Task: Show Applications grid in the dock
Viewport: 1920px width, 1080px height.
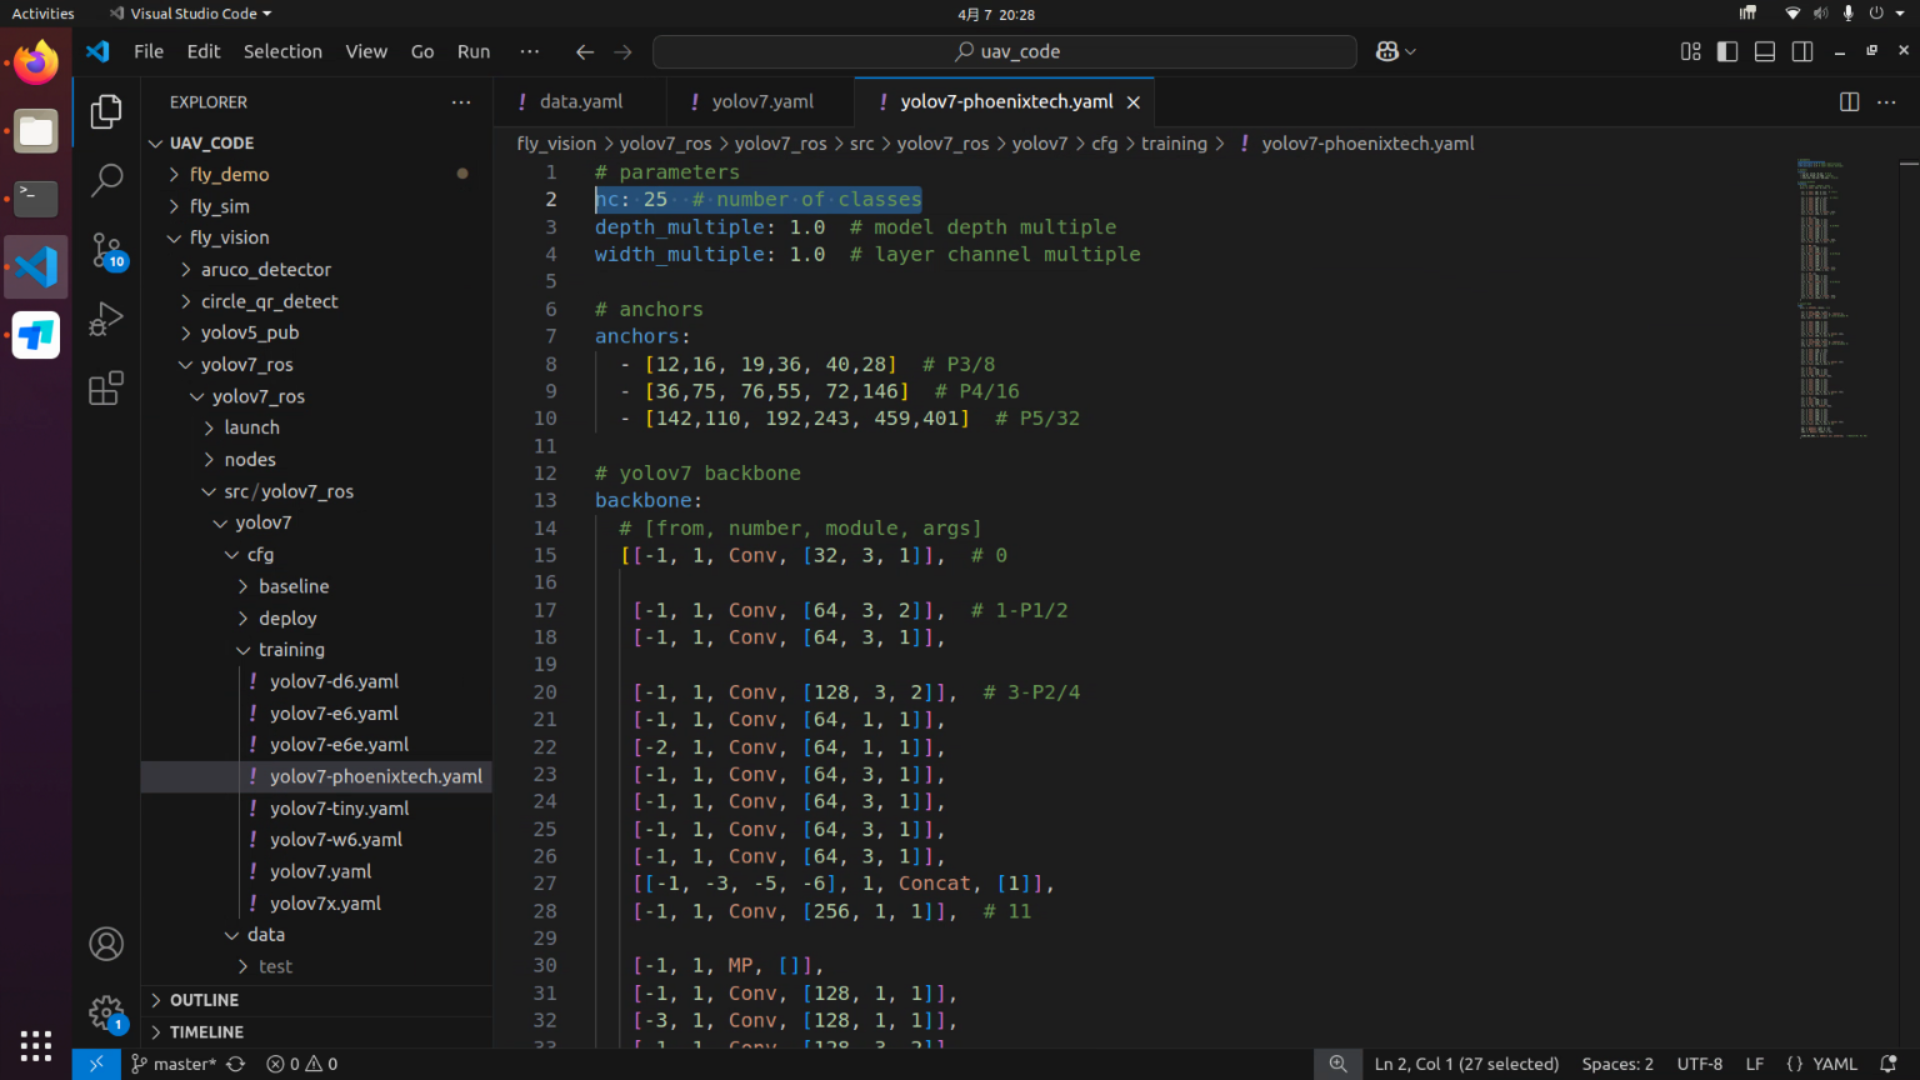Action: click(36, 1045)
